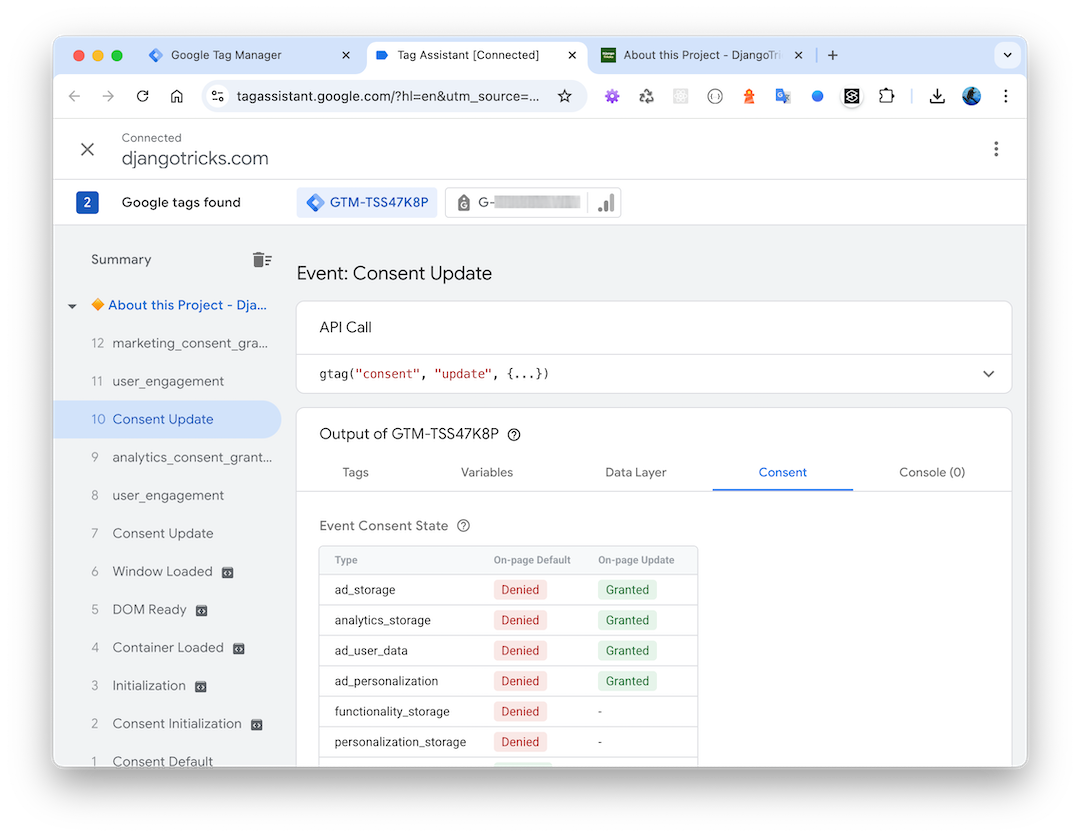Clear the event list with the trash icon
This screenshot has width=1080, height=837.
point(262,260)
